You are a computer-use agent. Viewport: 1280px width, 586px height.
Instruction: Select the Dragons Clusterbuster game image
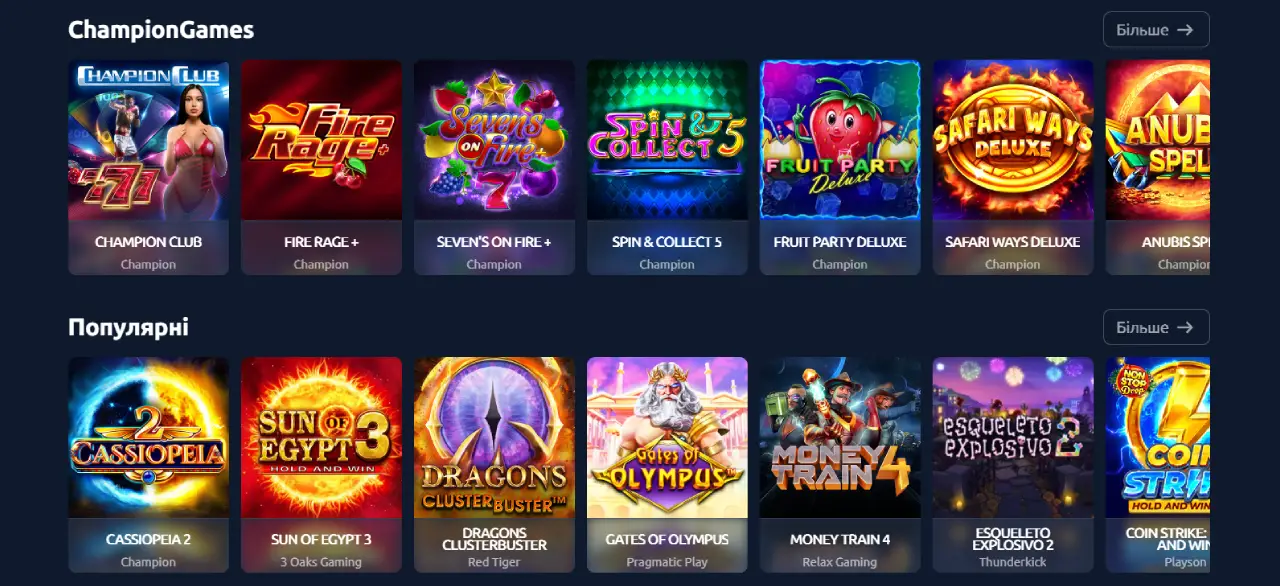(494, 437)
